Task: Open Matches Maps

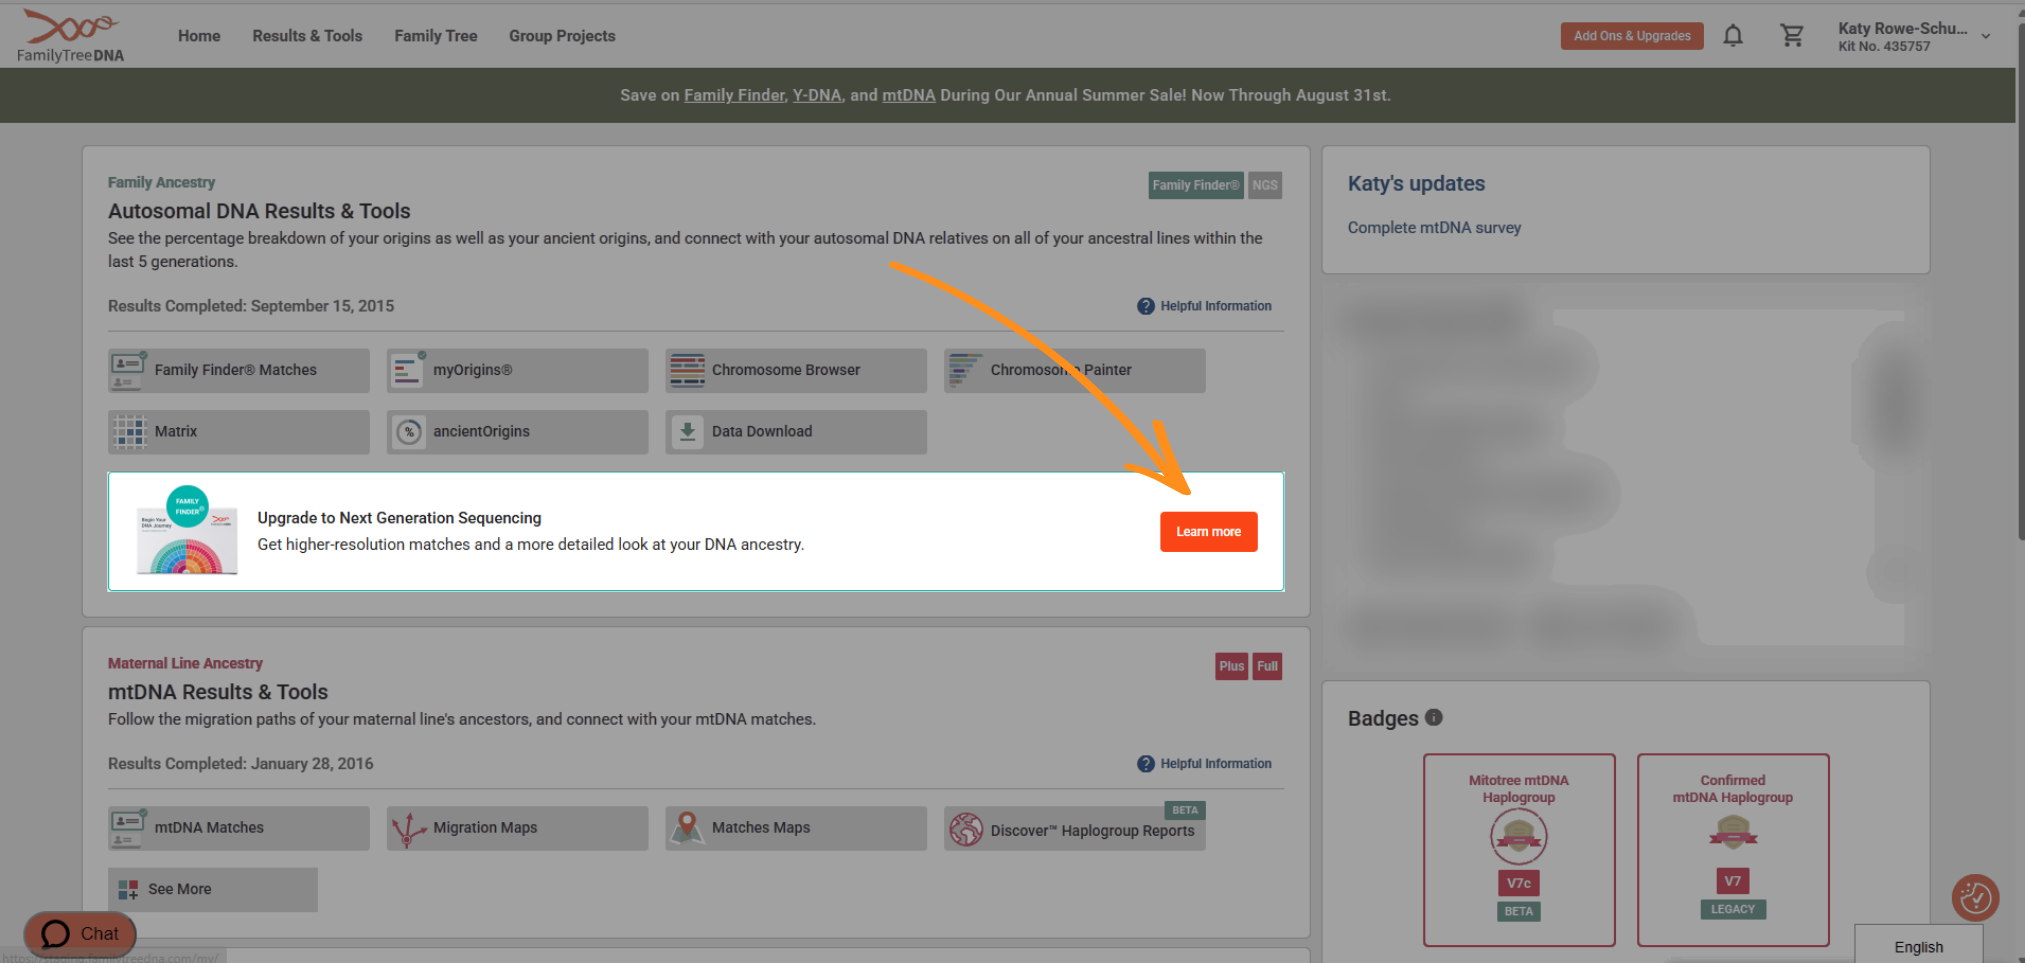Action: [x=796, y=828]
